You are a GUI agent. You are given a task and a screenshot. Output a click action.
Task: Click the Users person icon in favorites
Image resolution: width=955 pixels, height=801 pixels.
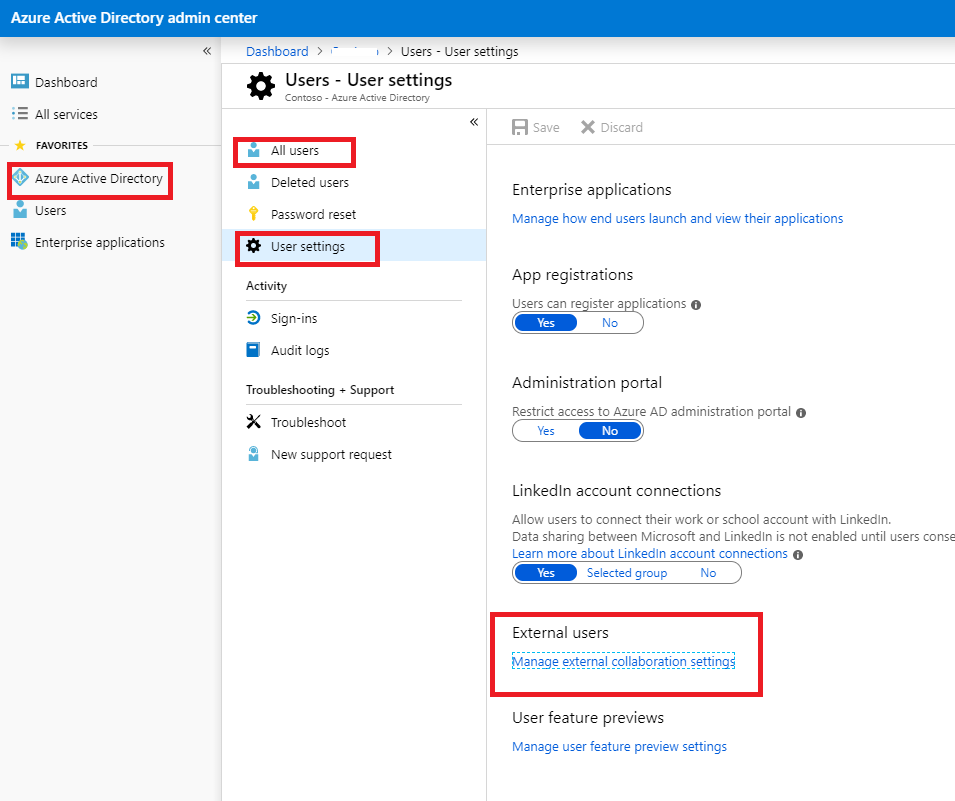pos(20,210)
